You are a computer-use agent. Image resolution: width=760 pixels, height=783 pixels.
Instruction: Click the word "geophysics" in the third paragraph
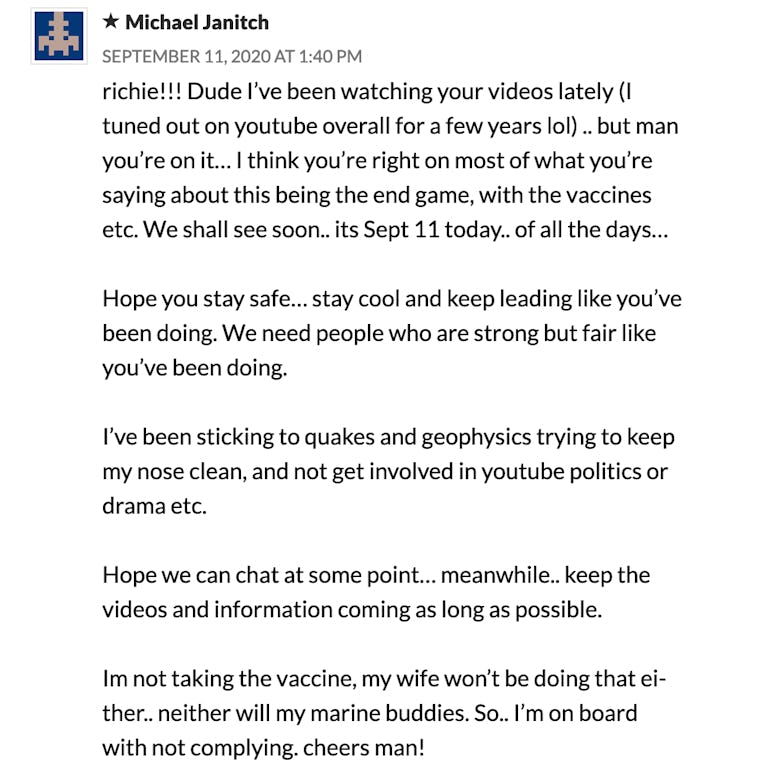tap(410, 437)
